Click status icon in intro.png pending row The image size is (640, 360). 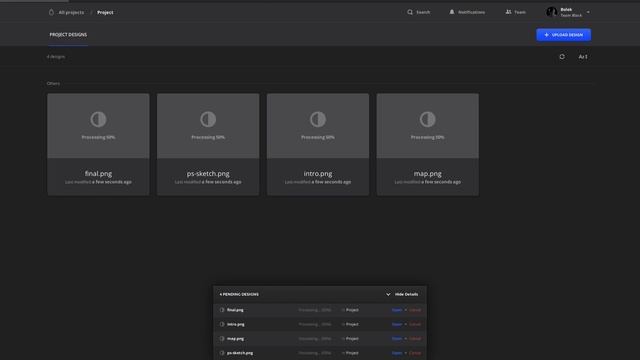(x=222, y=324)
